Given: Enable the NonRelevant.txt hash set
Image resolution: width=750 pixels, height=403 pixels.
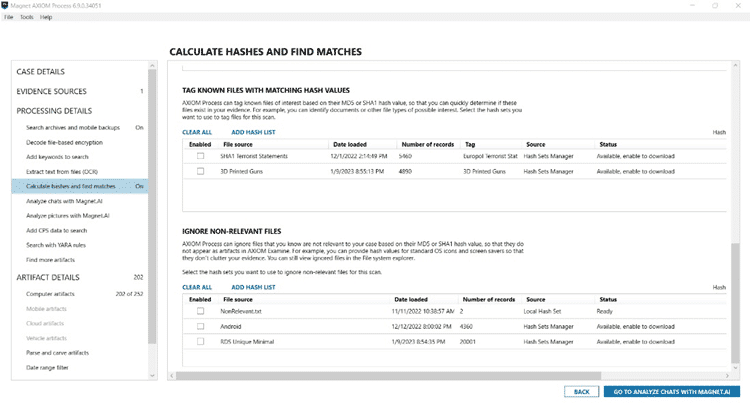Looking at the screenshot, I should point(200,311).
